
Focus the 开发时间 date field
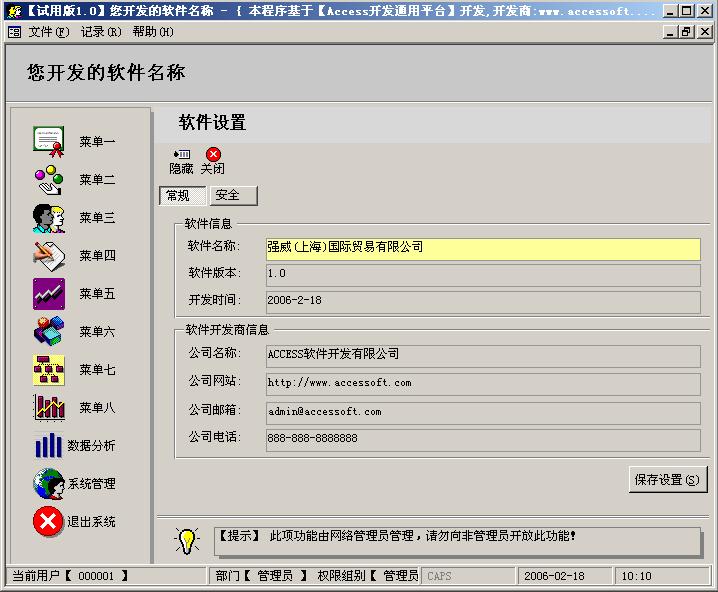[x=483, y=302]
